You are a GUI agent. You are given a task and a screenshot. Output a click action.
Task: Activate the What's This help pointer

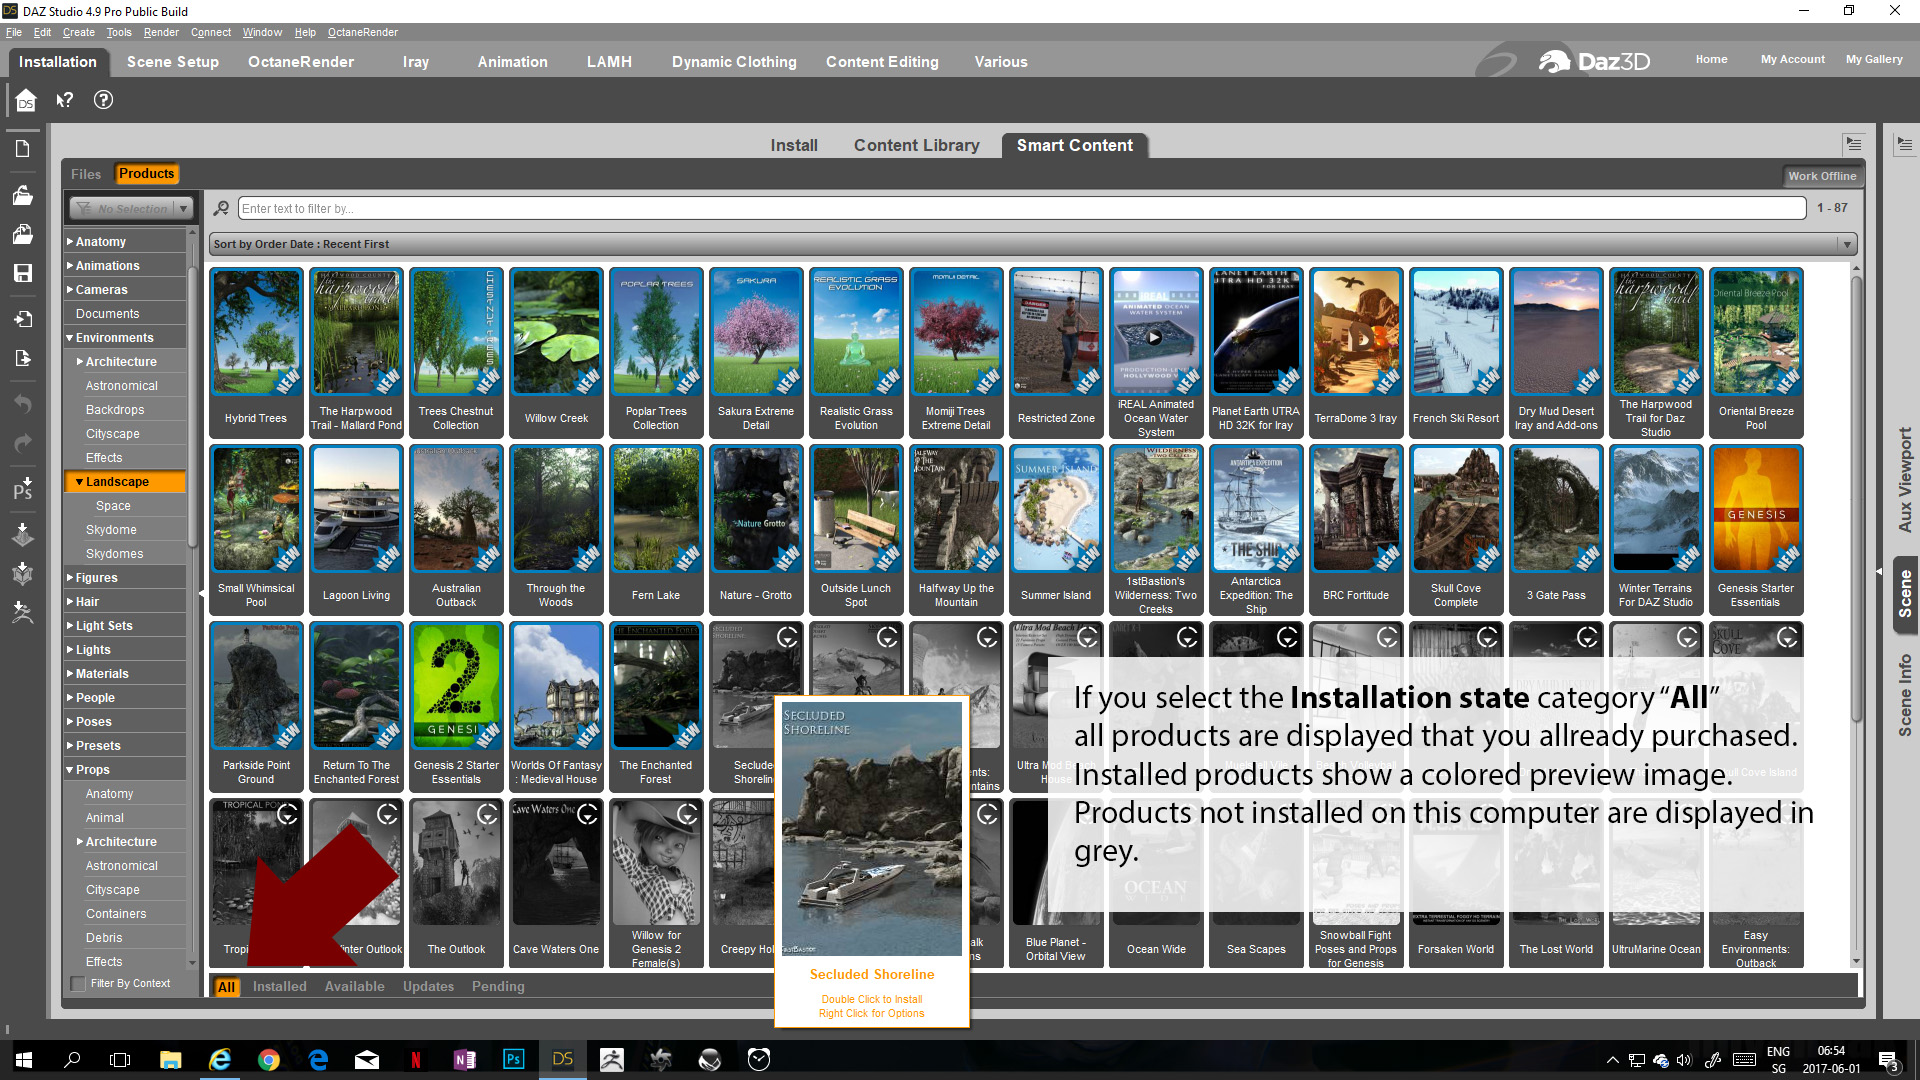pos(65,100)
